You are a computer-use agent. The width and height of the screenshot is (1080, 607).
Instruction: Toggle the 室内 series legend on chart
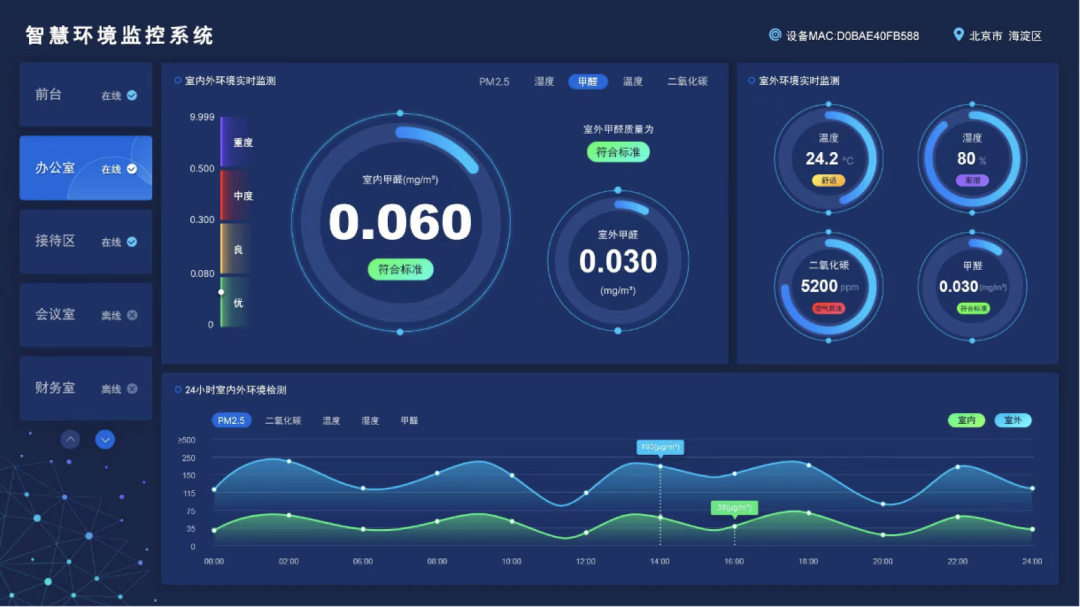point(966,421)
